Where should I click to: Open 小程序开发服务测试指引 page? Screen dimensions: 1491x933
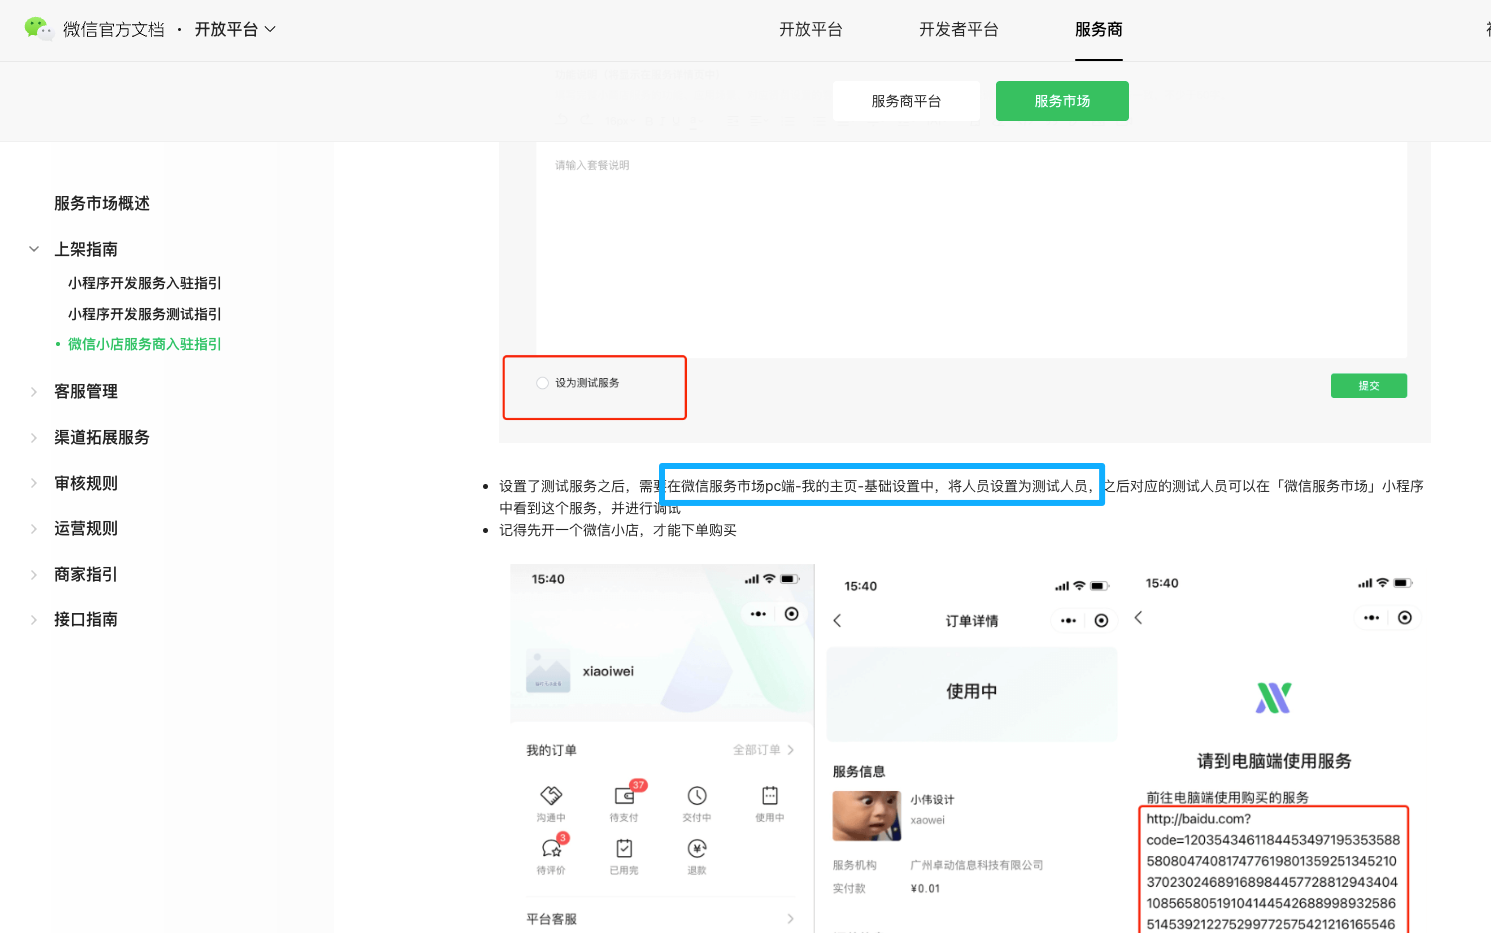(145, 314)
